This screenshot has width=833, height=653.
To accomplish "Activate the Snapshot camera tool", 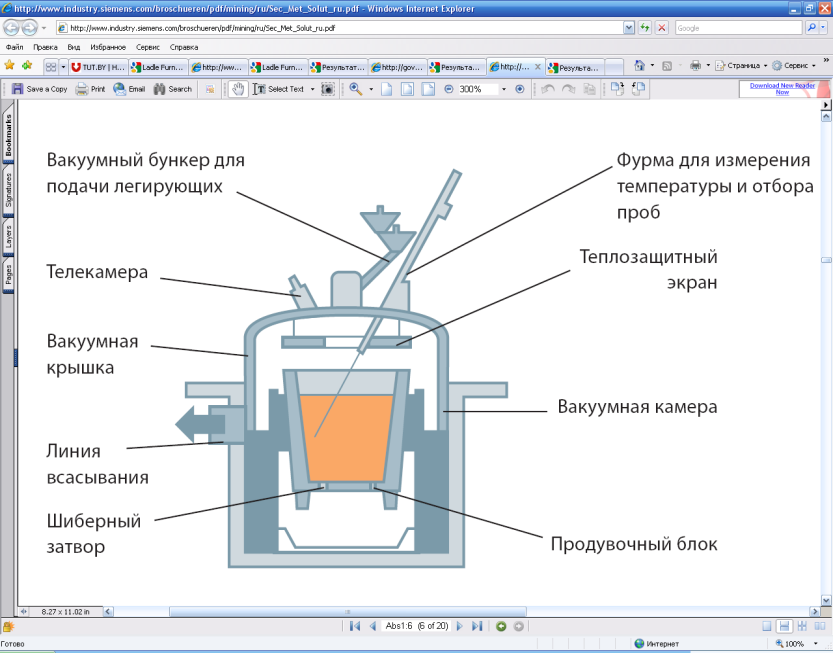I will click(x=327, y=89).
